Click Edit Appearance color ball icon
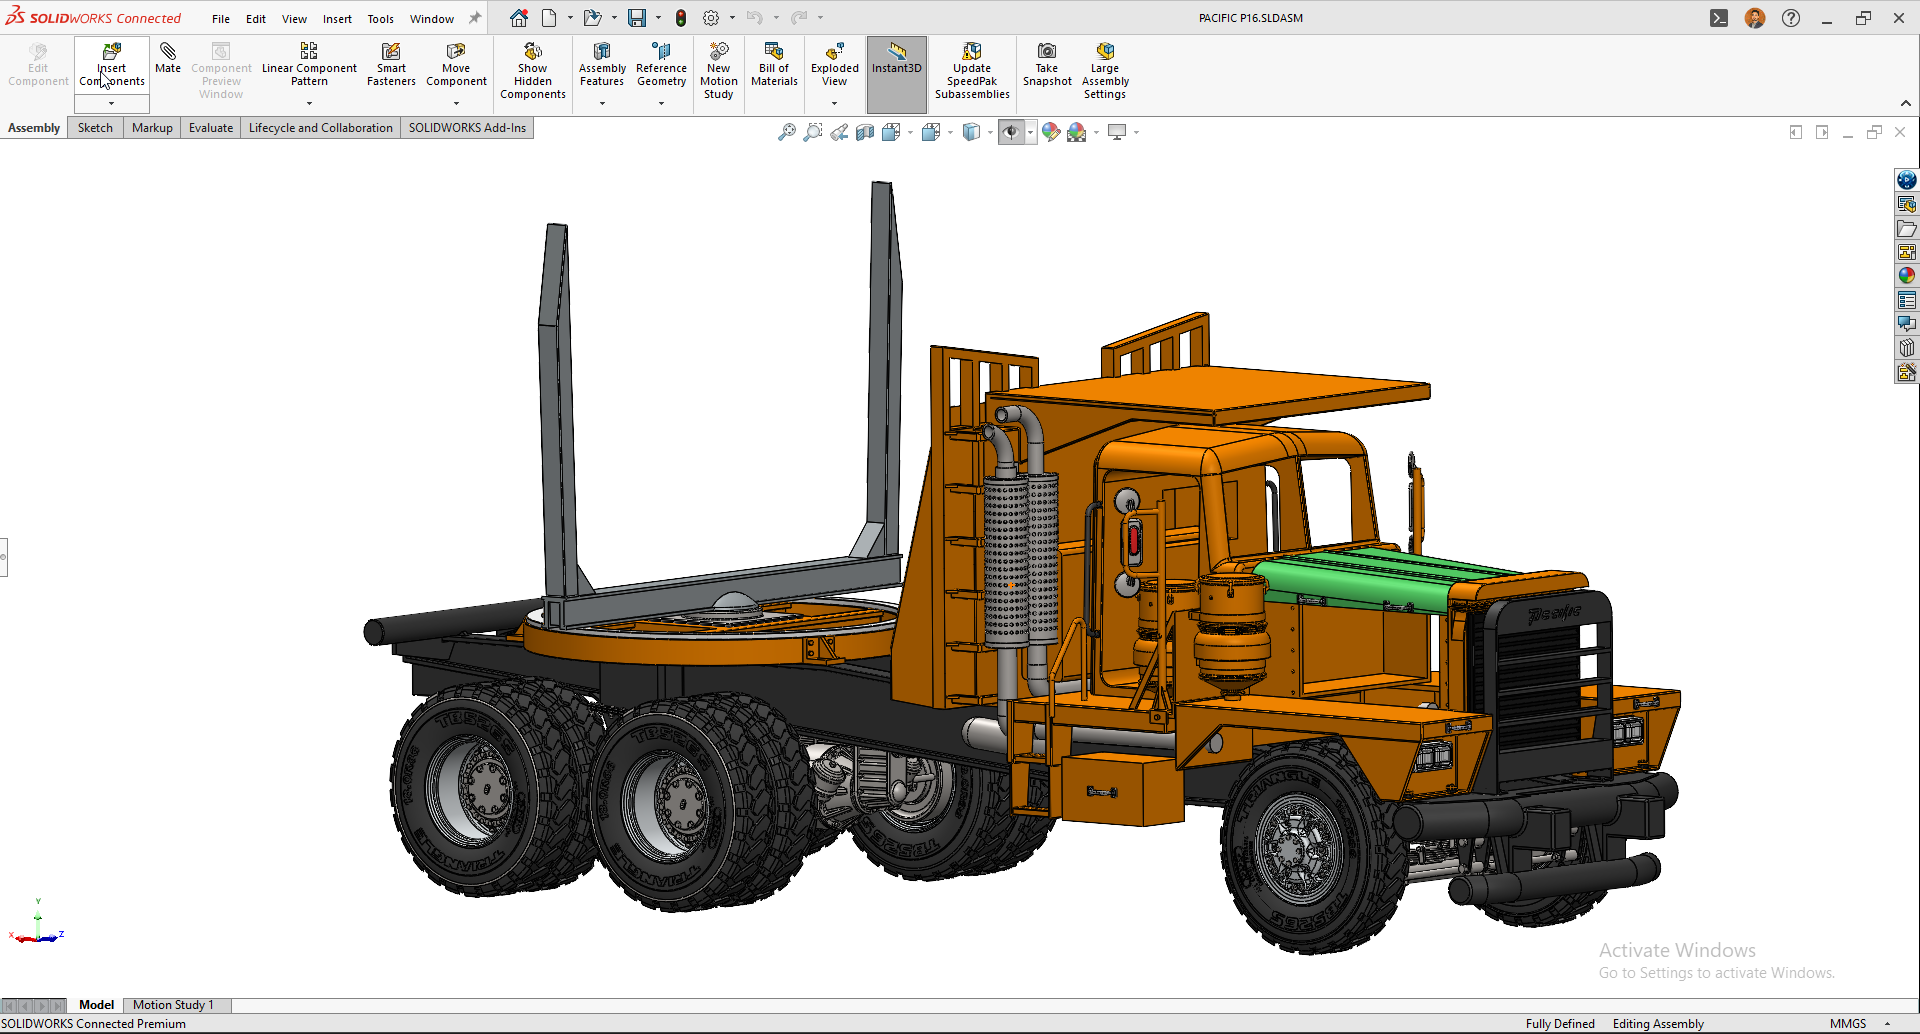Viewport: 1920px width, 1034px height. [x=1050, y=132]
